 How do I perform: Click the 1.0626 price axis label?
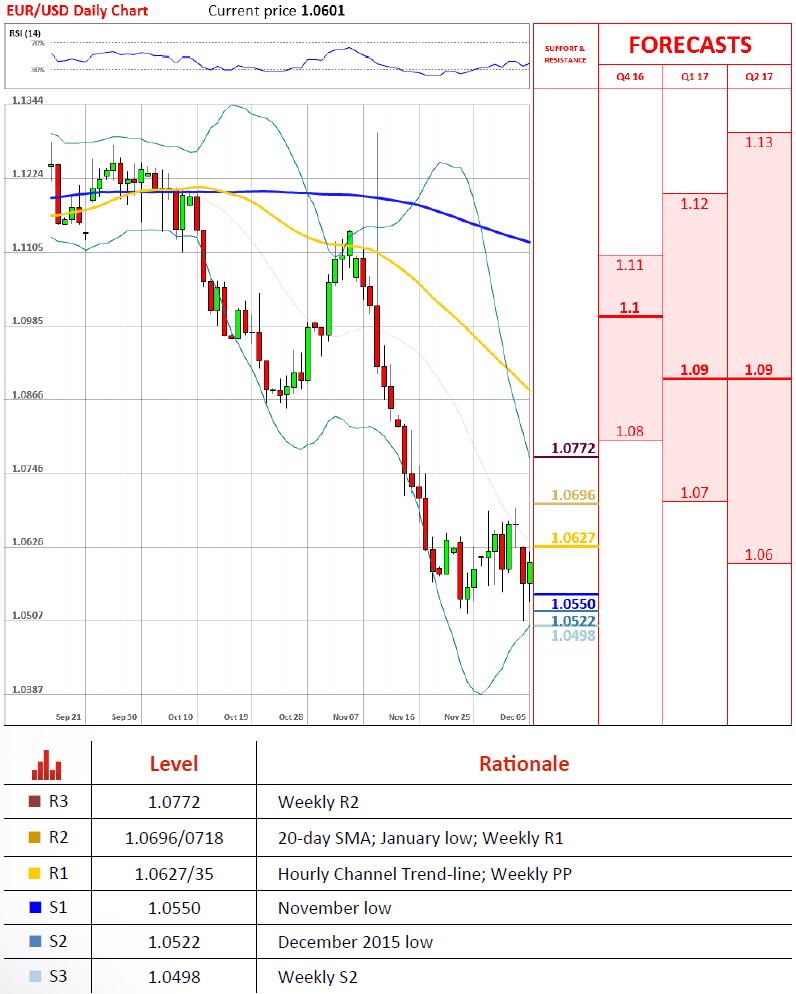point(28,542)
